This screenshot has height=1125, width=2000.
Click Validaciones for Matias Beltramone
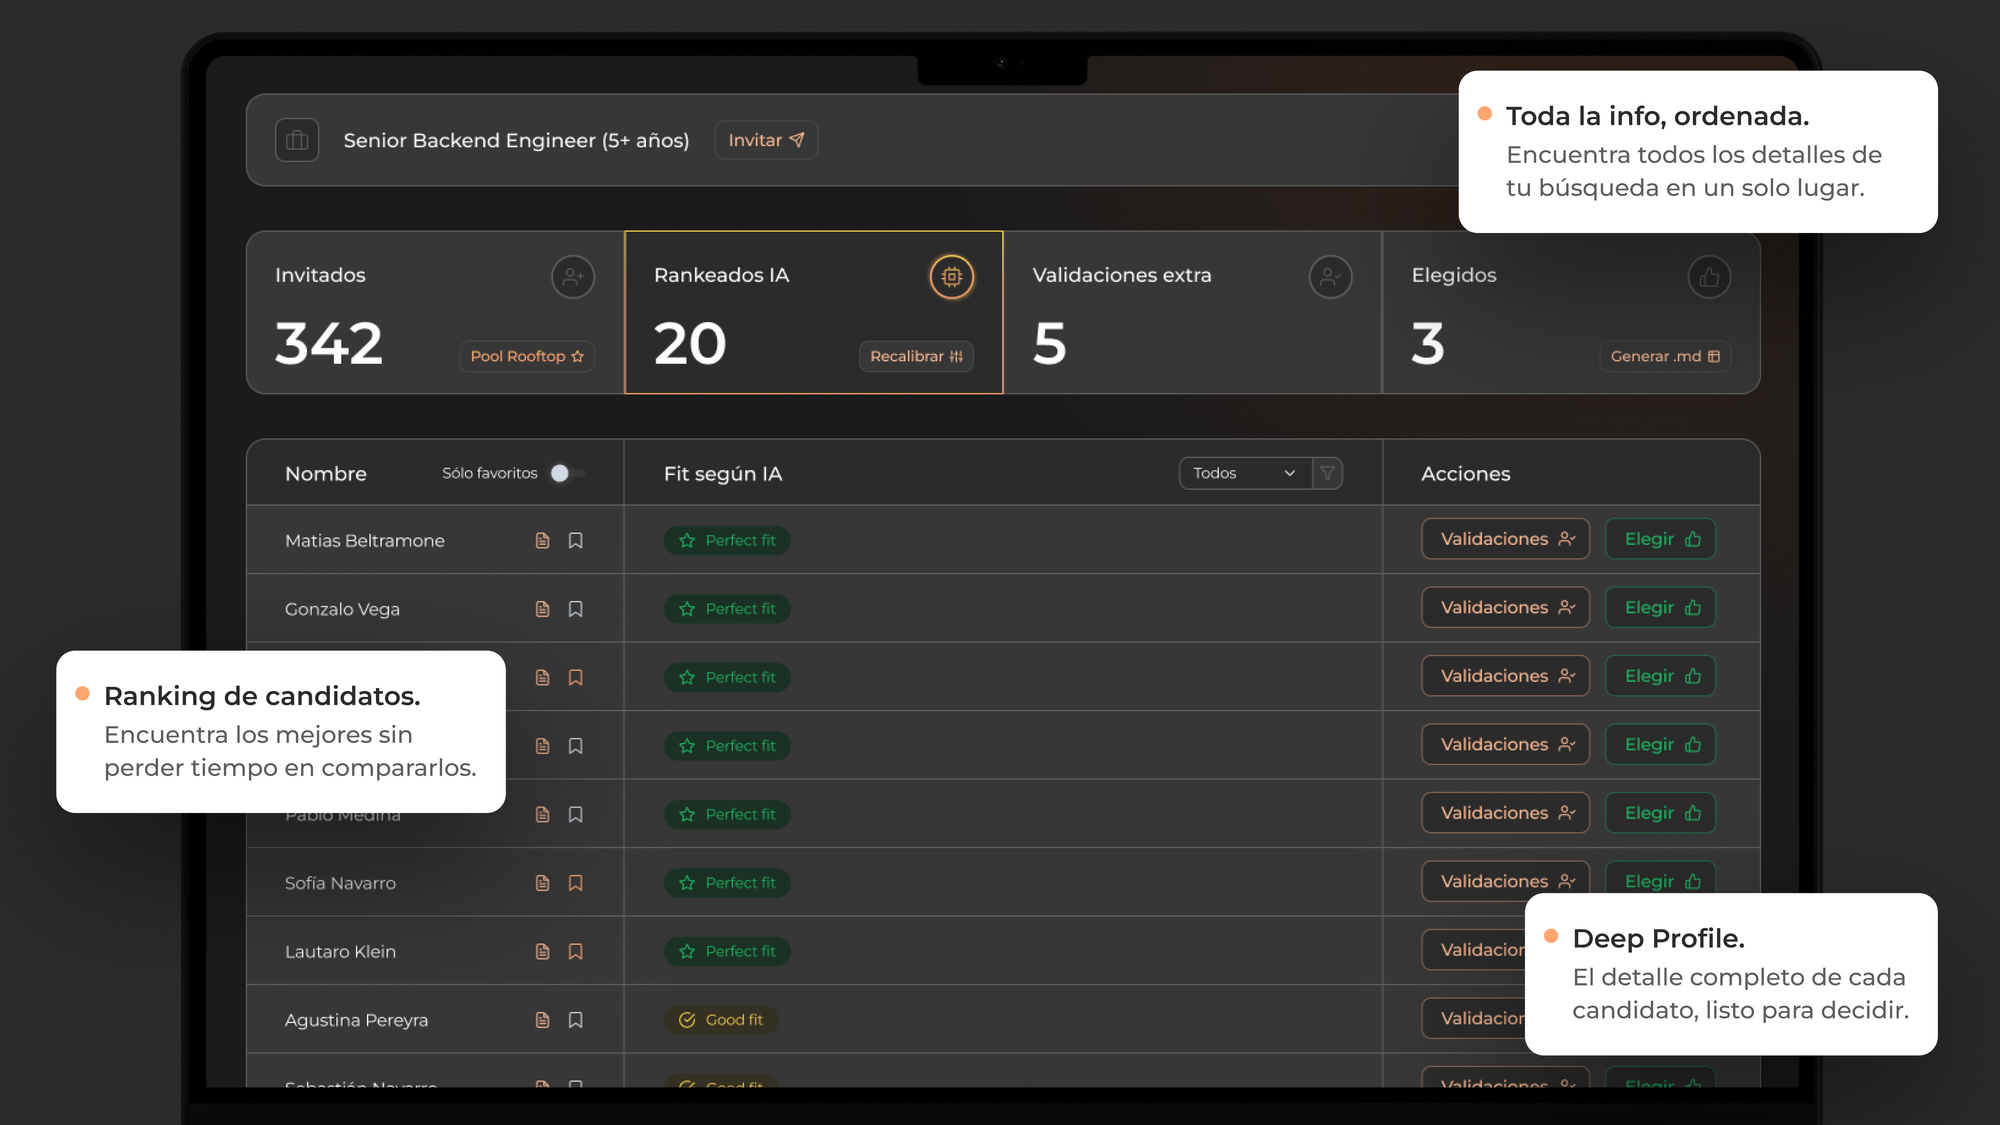coord(1505,539)
